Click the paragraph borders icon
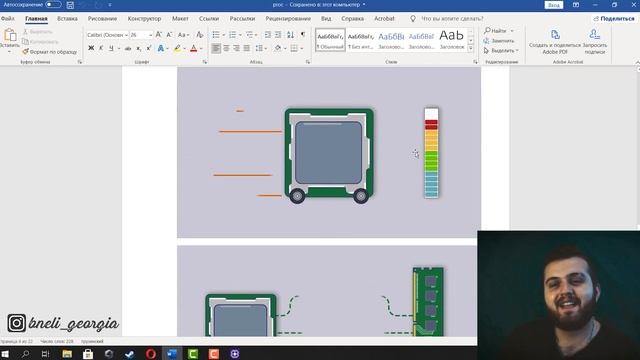The image size is (640, 360). click(x=294, y=49)
